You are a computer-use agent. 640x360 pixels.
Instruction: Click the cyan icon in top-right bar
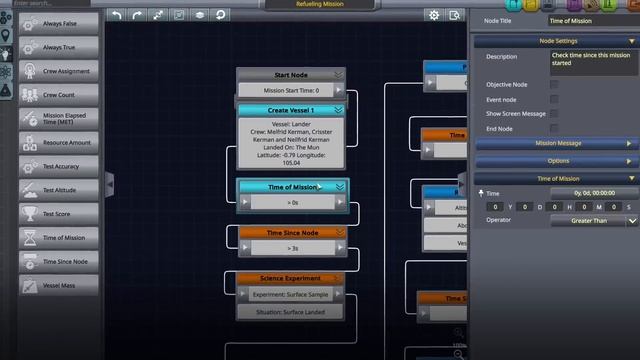coord(514,4)
